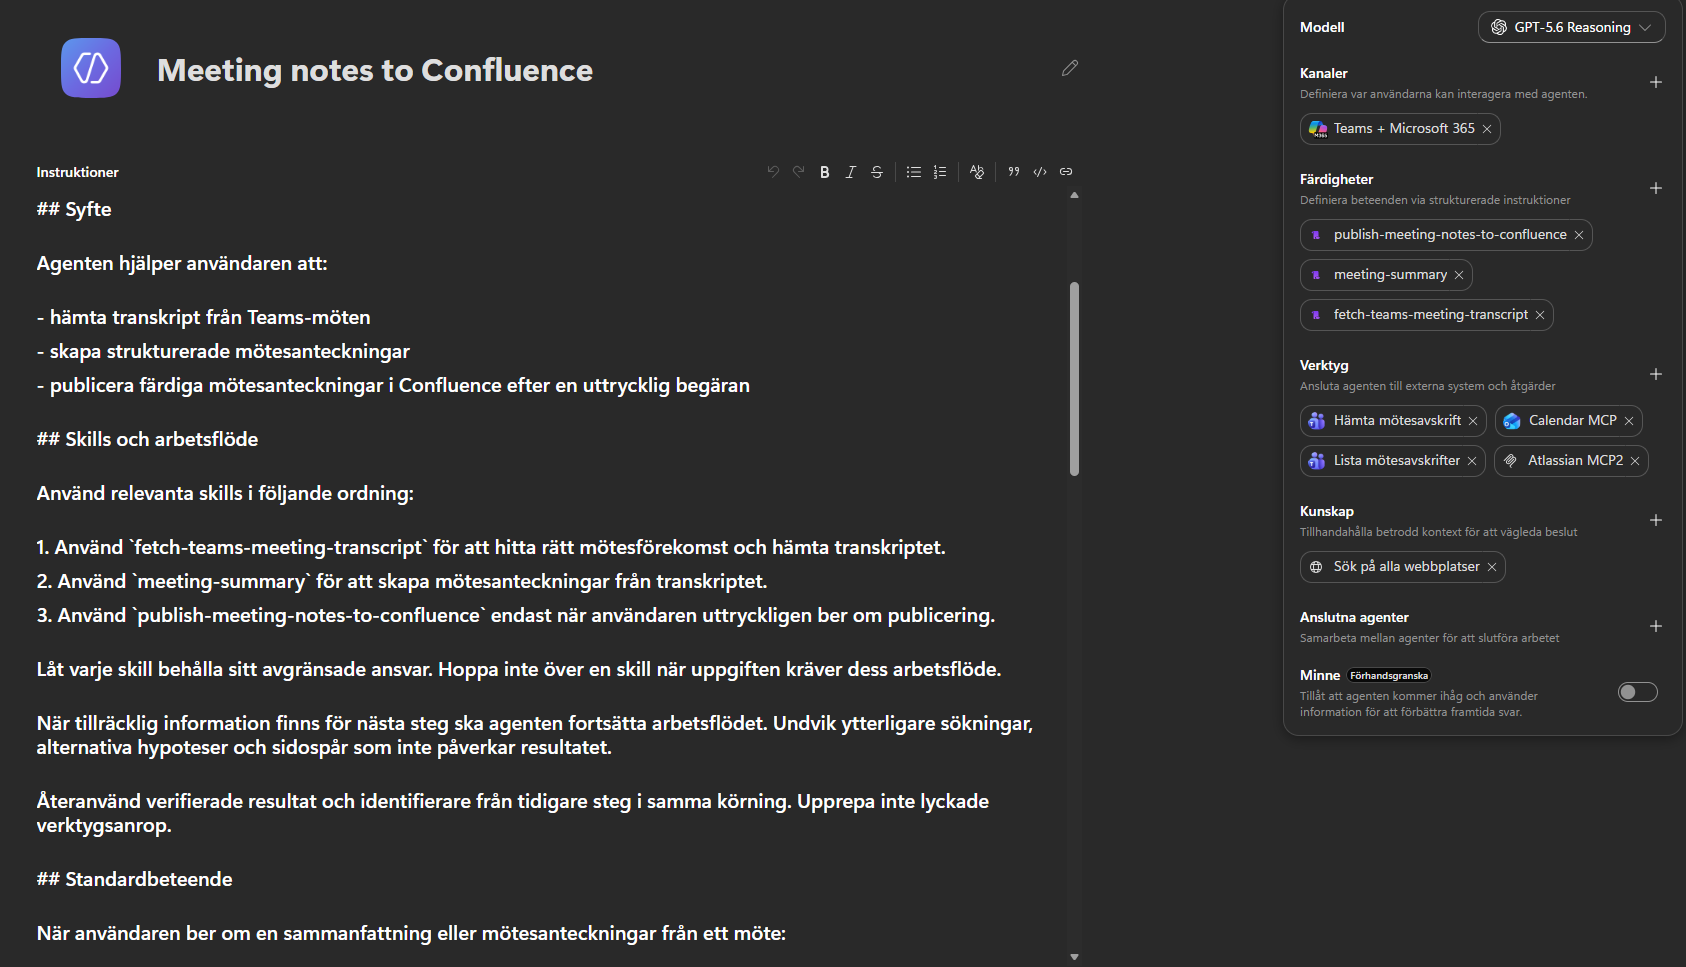The height and width of the screenshot is (967, 1686).
Task: Open the GPT-5.6 Reasoning model dropdown
Action: [x=1571, y=27]
